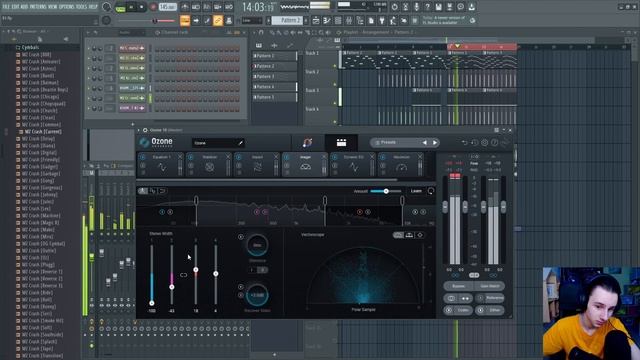640x360 pixels.
Task: Click the Gain Match button in Ozone
Action: coord(490,286)
